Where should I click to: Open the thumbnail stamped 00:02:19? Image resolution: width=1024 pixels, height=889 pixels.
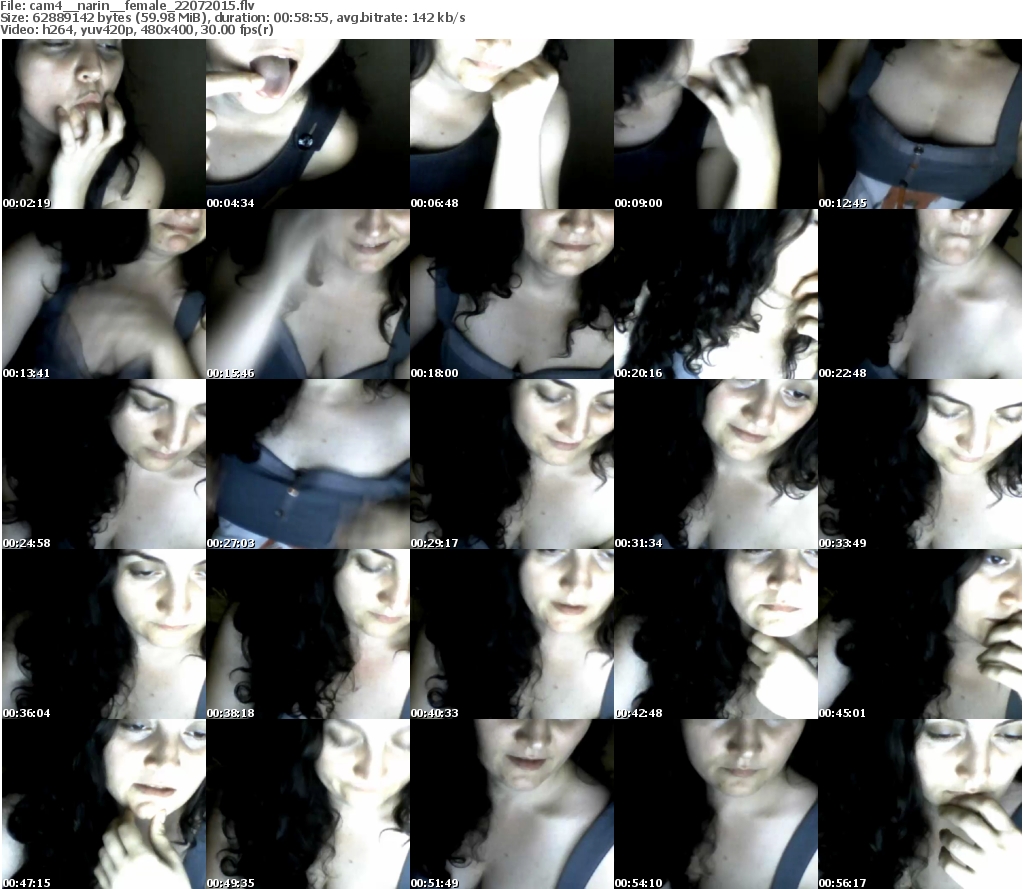[x=104, y=124]
